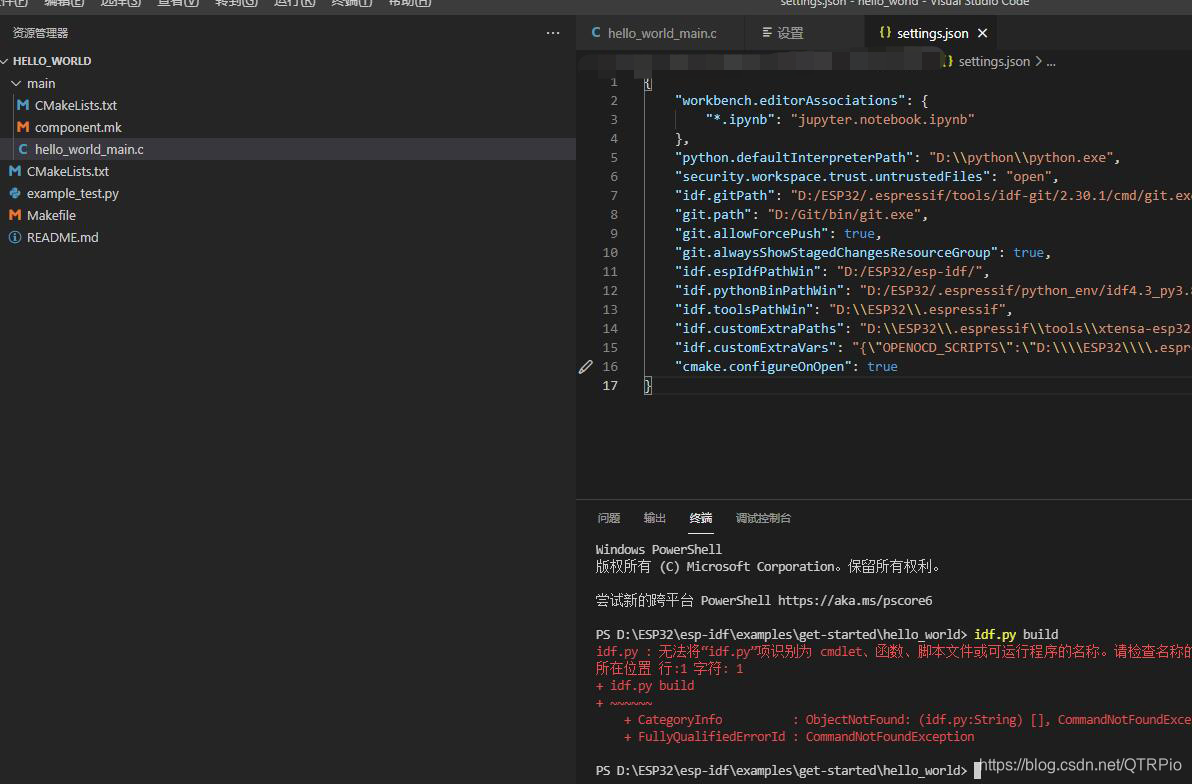1192x784 pixels.
Task: Open example_test.py file
Action: point(72,193)
